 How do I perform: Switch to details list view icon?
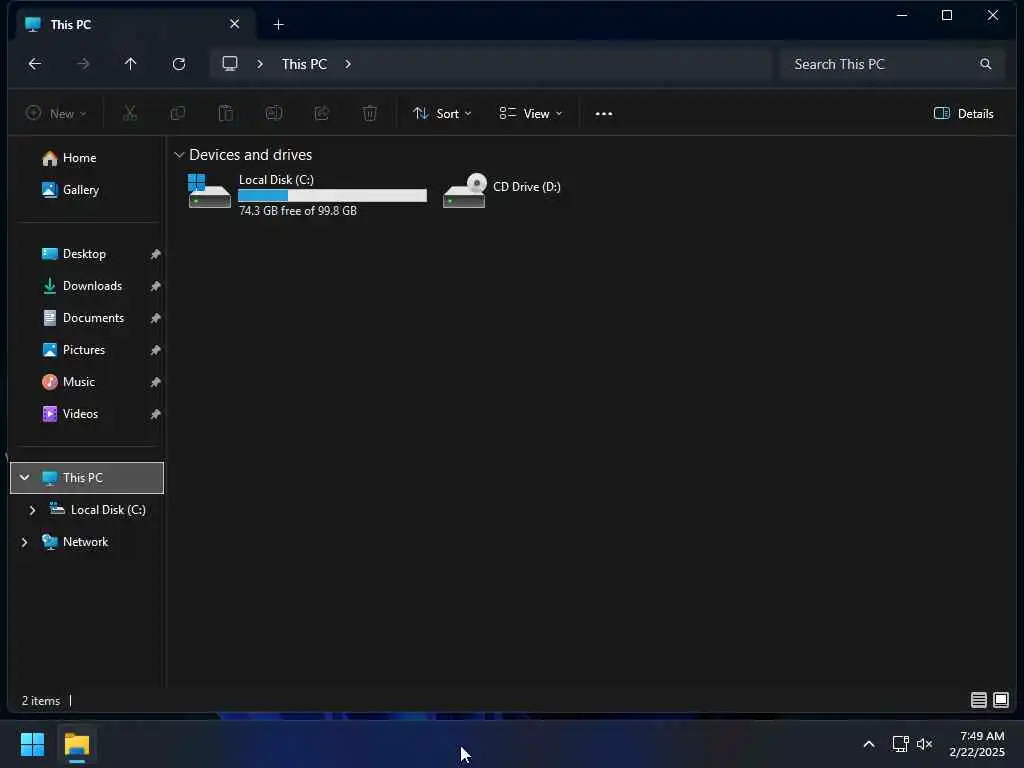(978, 700)
